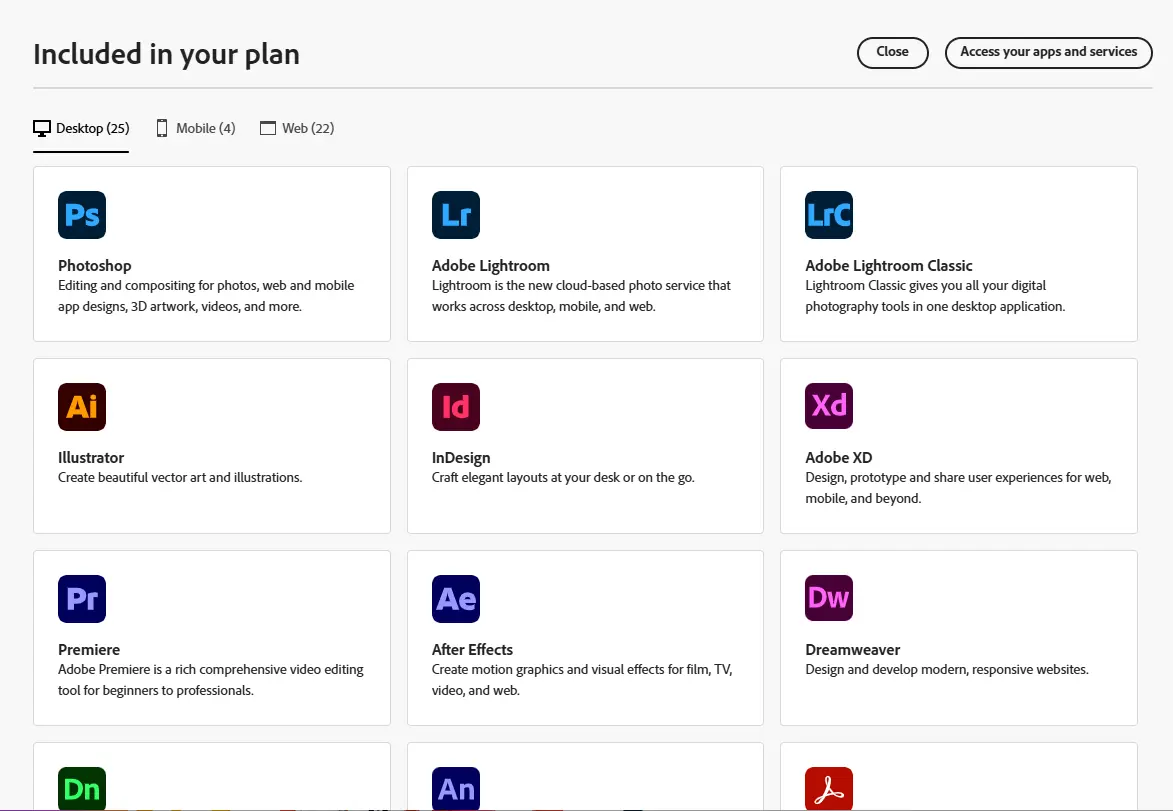Click the Lightroom Classic LrC icon
1173x811 pixels.
click(x=829, y=215)
